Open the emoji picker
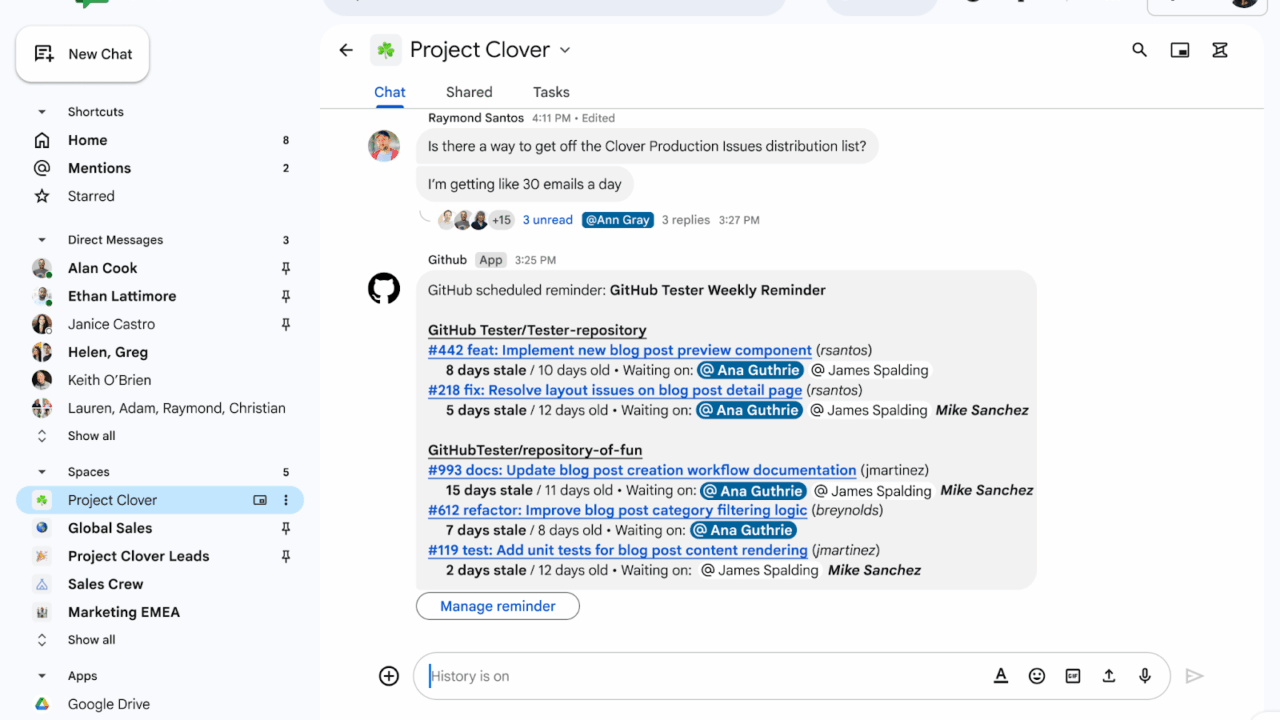 (1037, 676)
